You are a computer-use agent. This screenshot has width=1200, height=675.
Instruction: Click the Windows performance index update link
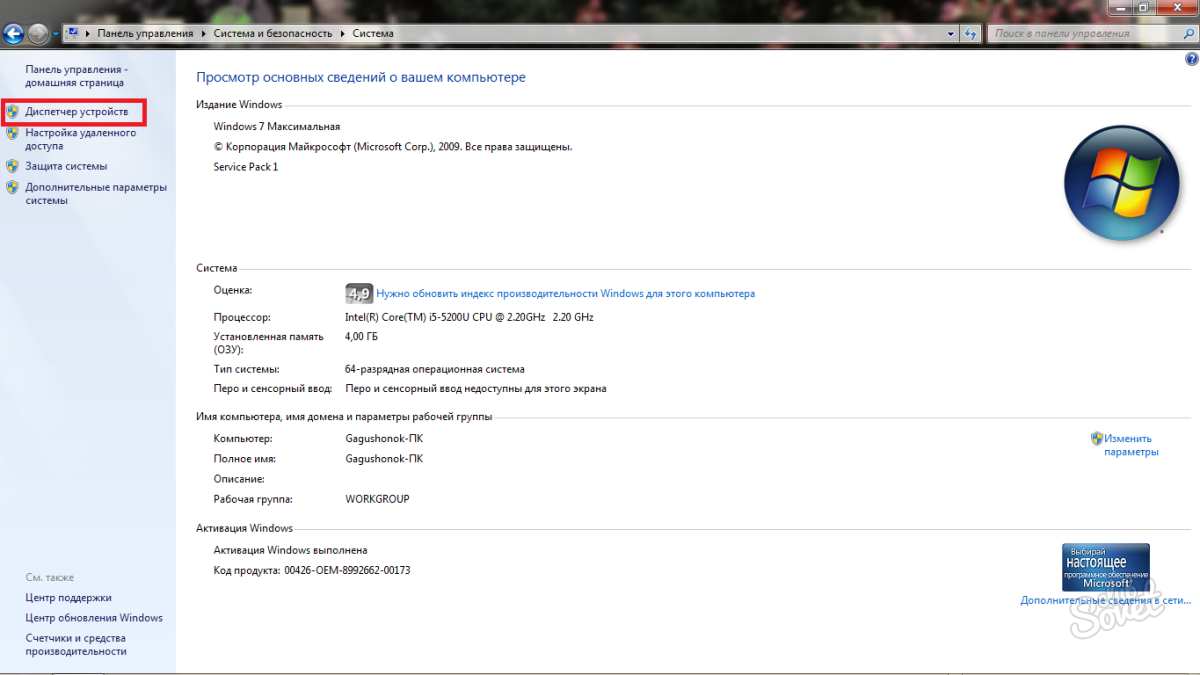(x=565, y=294)
